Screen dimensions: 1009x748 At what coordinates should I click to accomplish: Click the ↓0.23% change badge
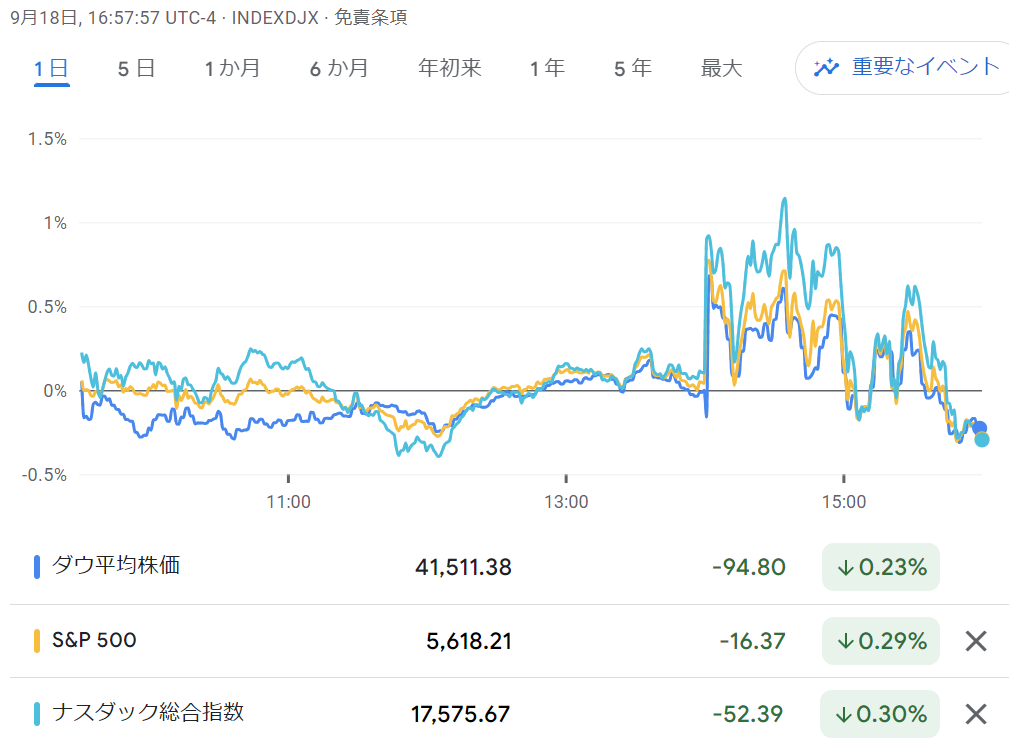pos(881,567)
